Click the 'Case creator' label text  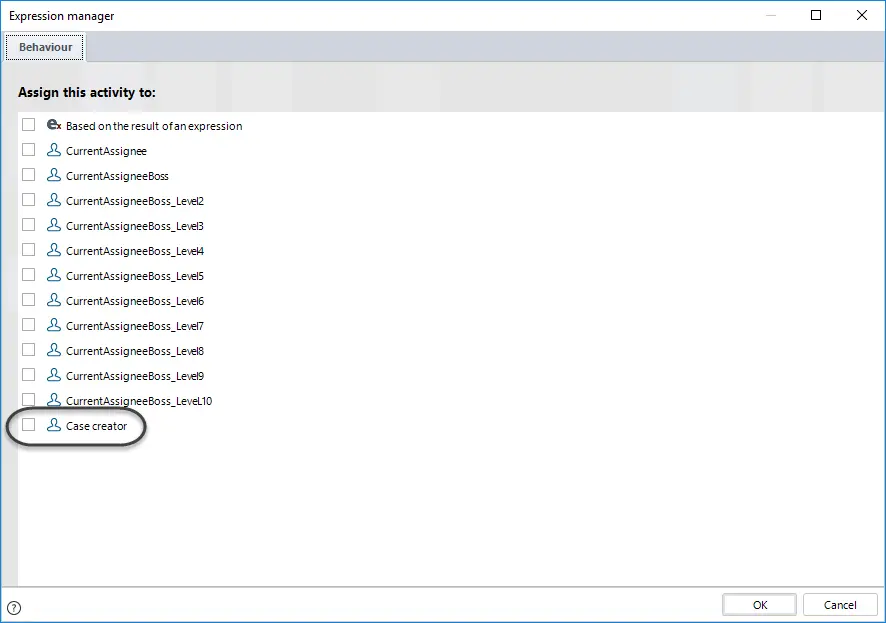coord(97,426)
